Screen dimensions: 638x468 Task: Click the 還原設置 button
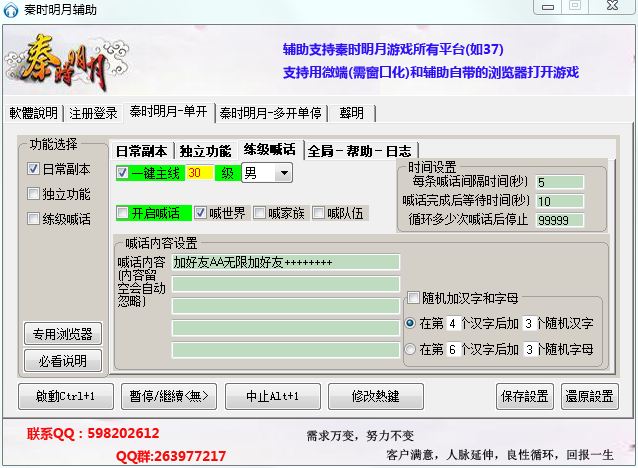590,396
